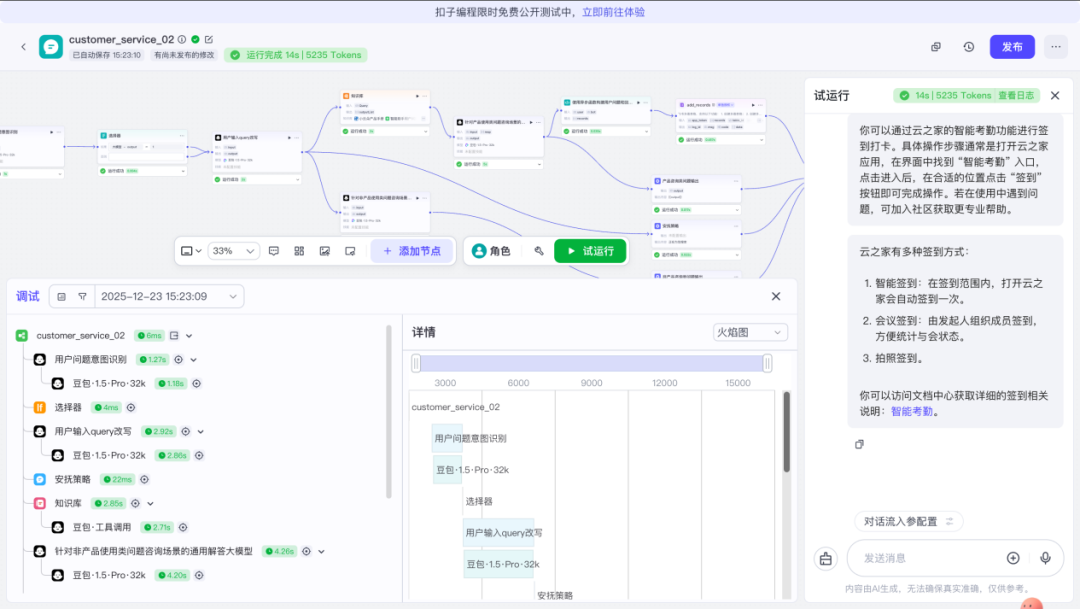Click the 发送消息 message input field

coord(925,558)
